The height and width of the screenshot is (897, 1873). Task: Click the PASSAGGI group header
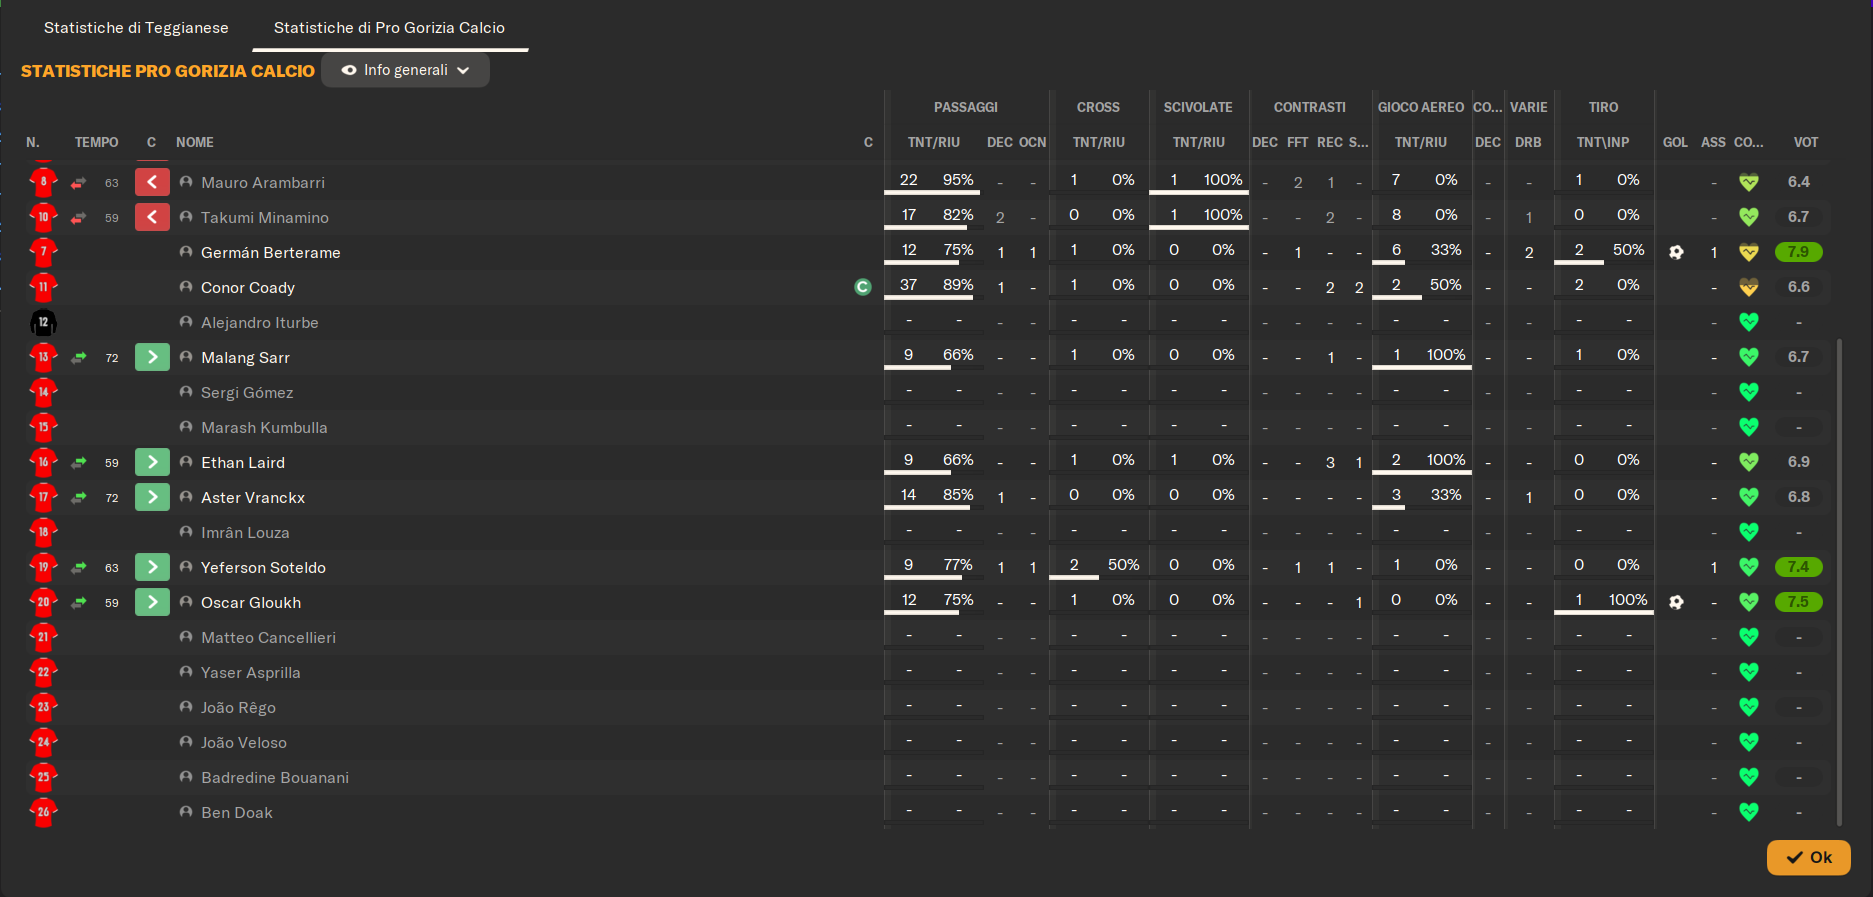[966, 107]
